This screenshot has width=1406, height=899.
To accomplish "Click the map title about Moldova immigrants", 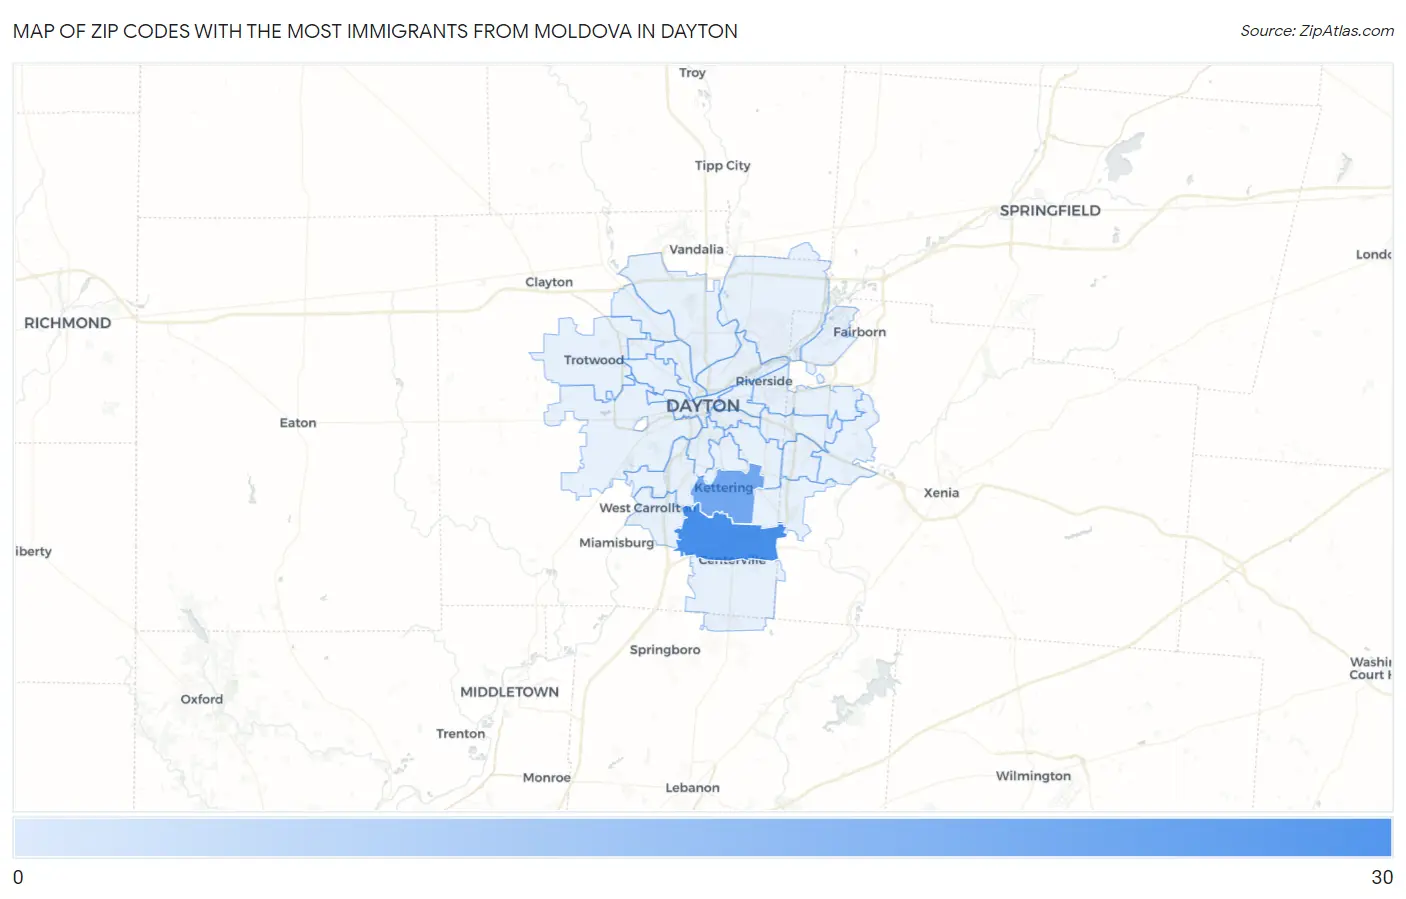I will point(375,31).
